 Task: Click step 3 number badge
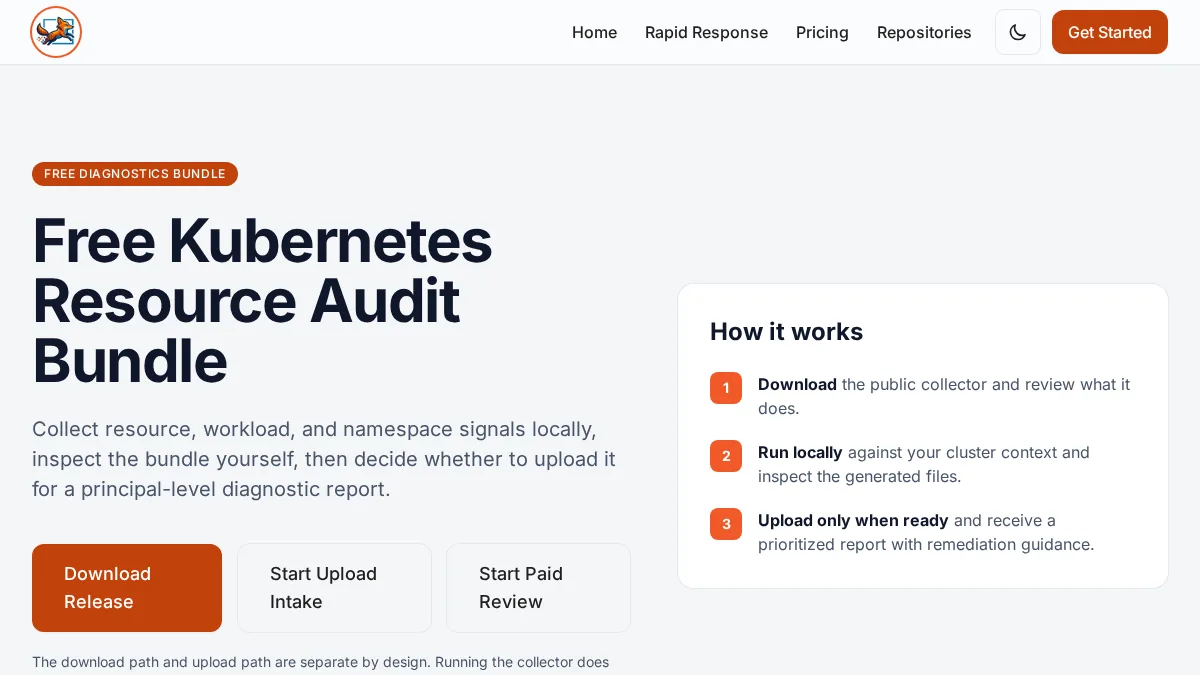click(x=726, y=524)
